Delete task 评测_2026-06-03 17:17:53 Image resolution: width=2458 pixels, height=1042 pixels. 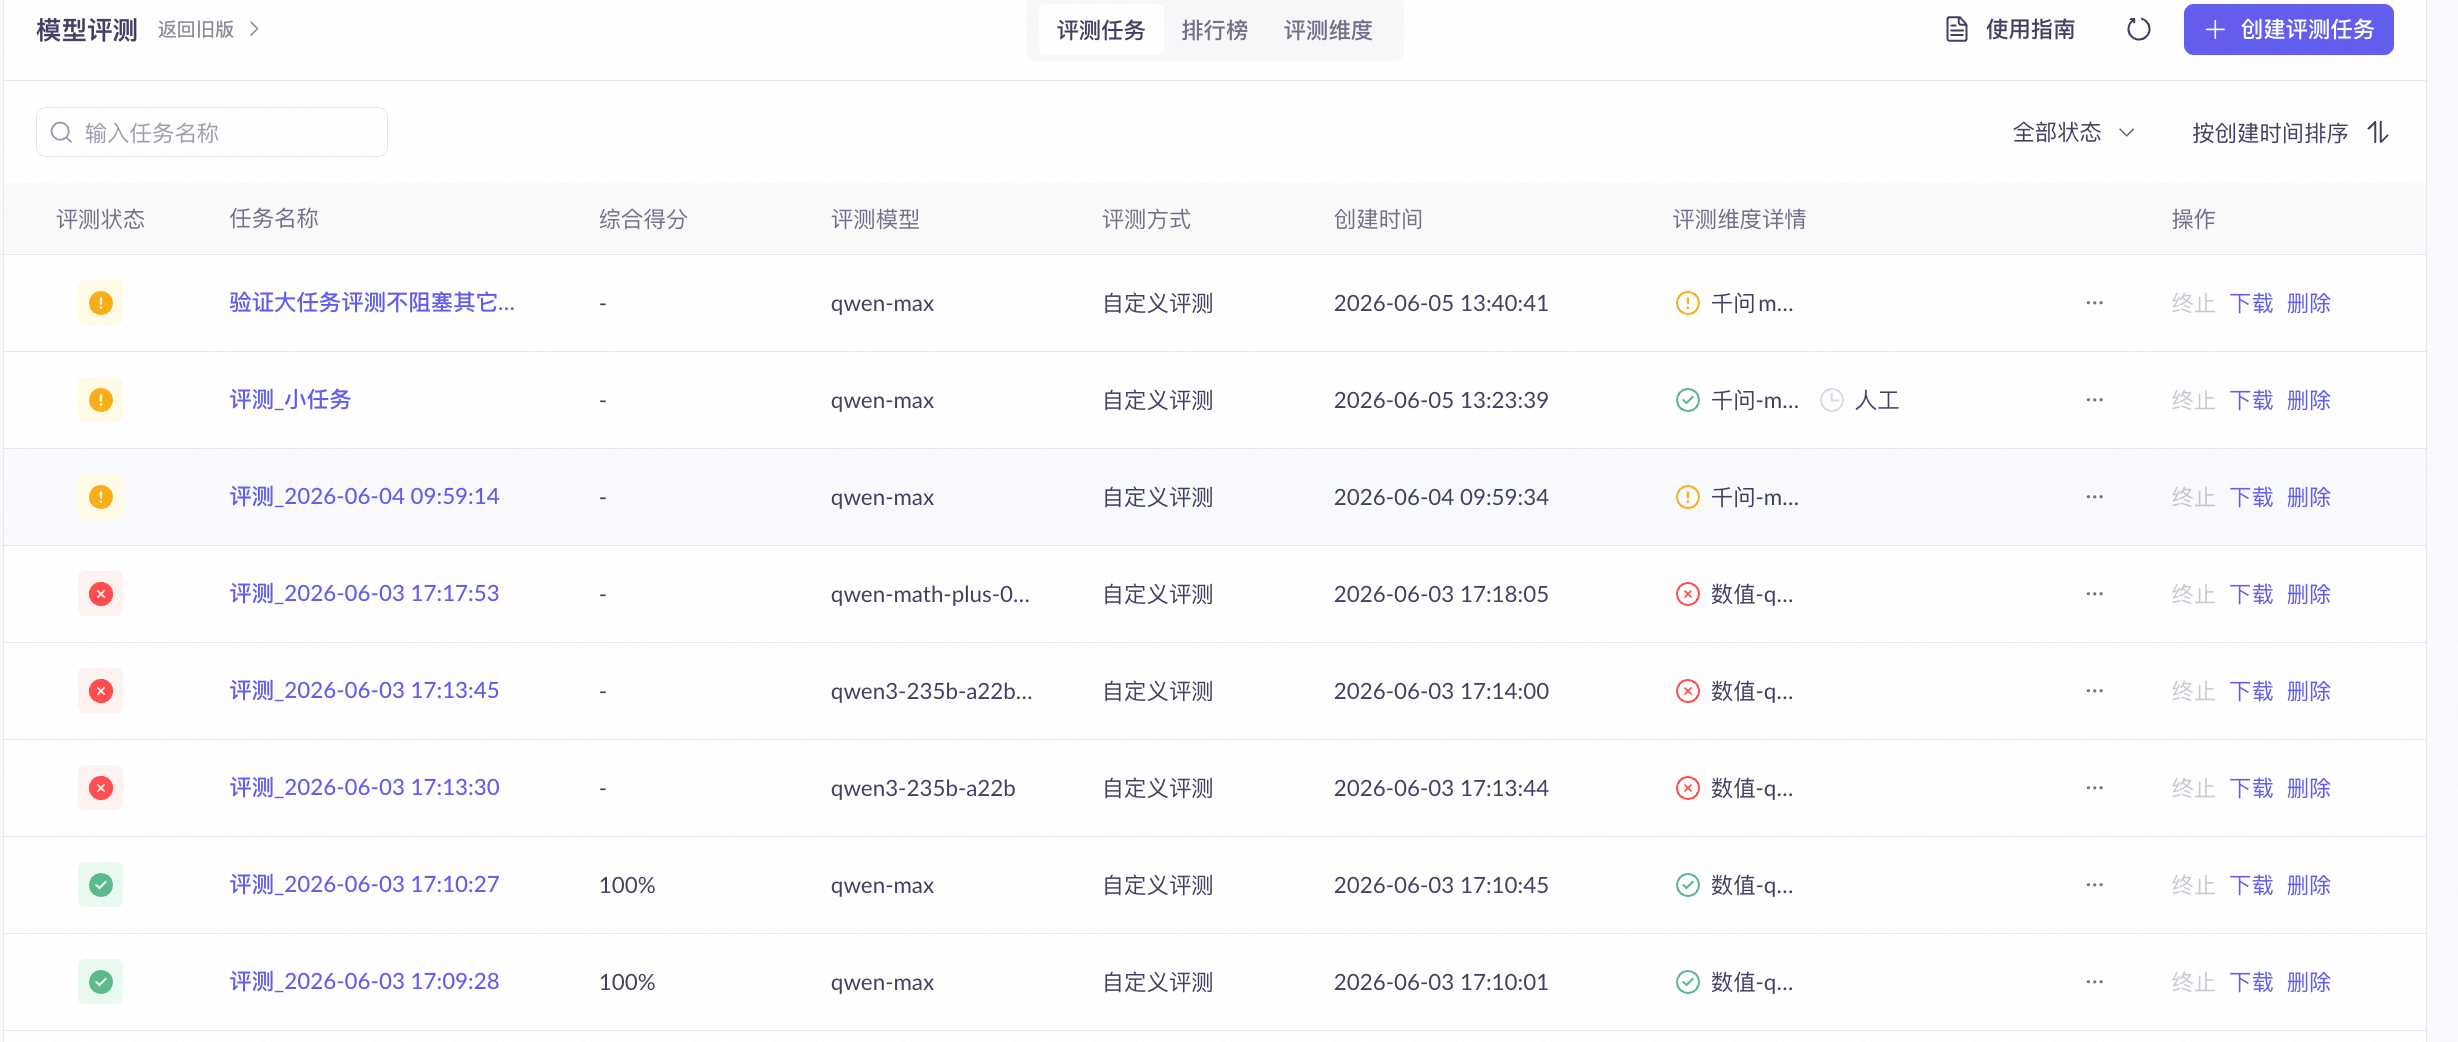click(x=2309, y=594)
